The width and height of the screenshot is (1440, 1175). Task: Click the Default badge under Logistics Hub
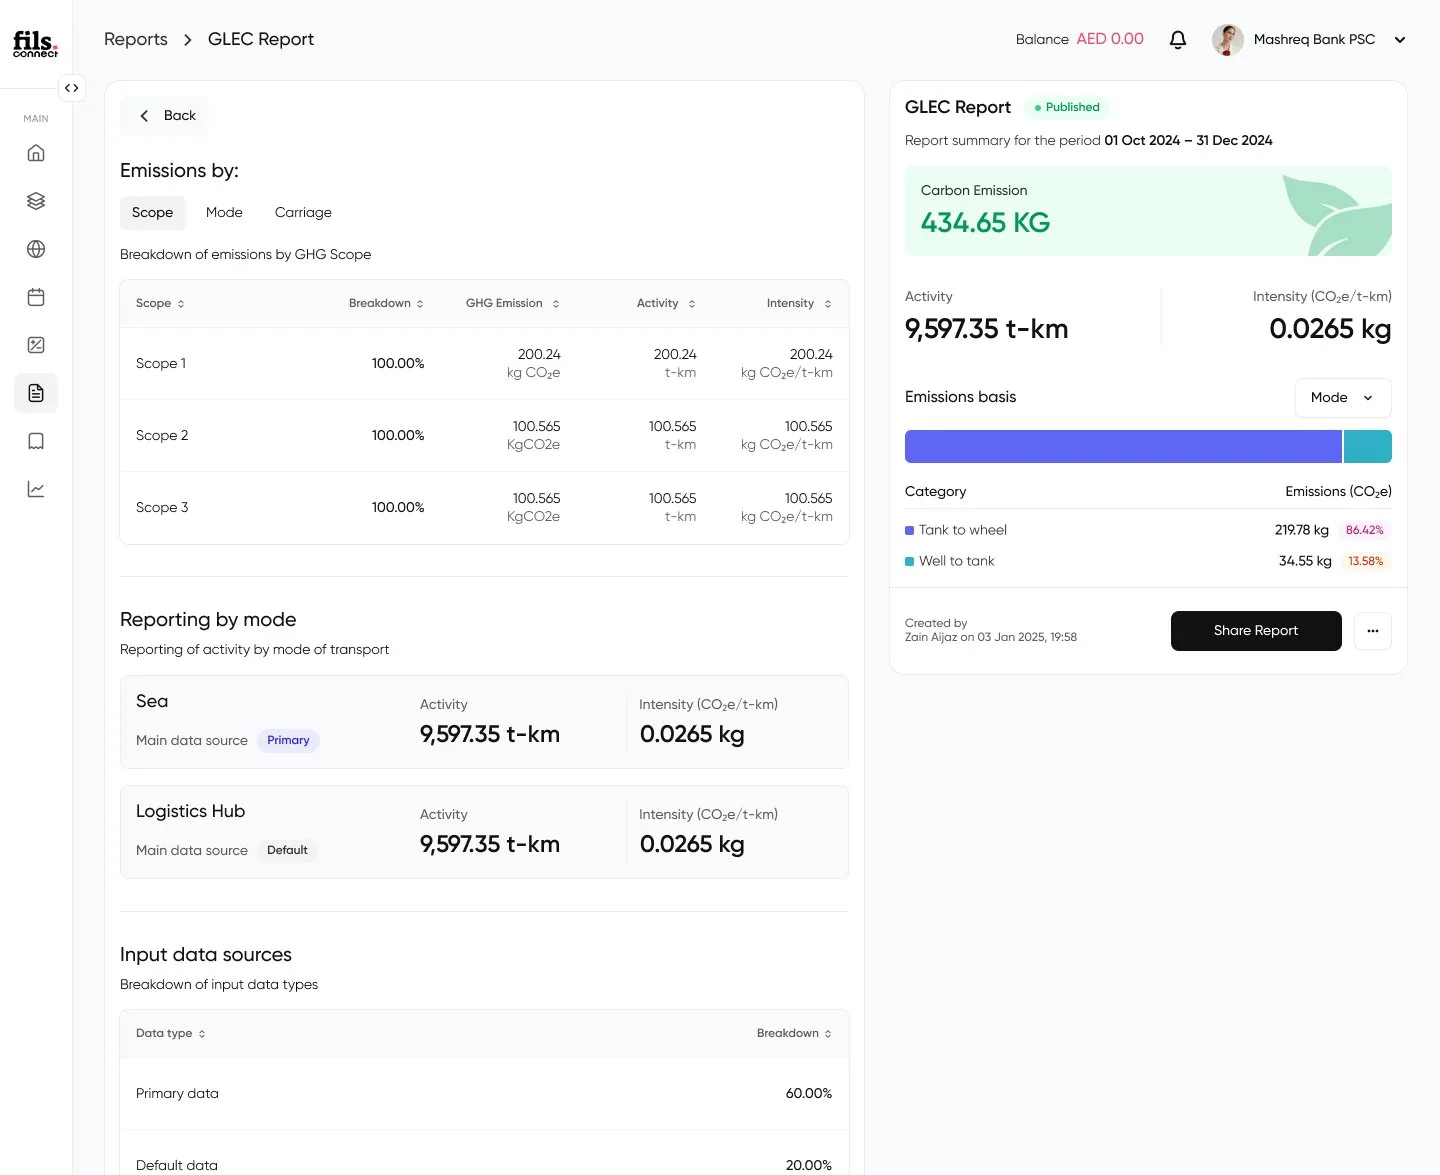point(287,850)
